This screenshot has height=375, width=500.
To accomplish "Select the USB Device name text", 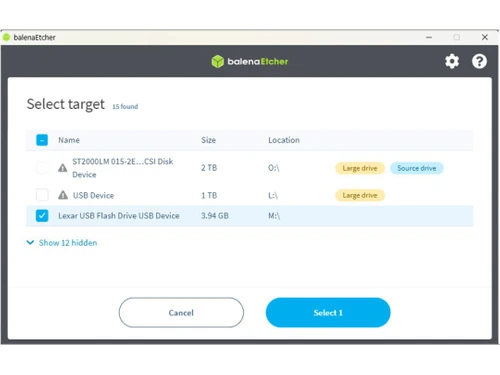I will [93, 195].
